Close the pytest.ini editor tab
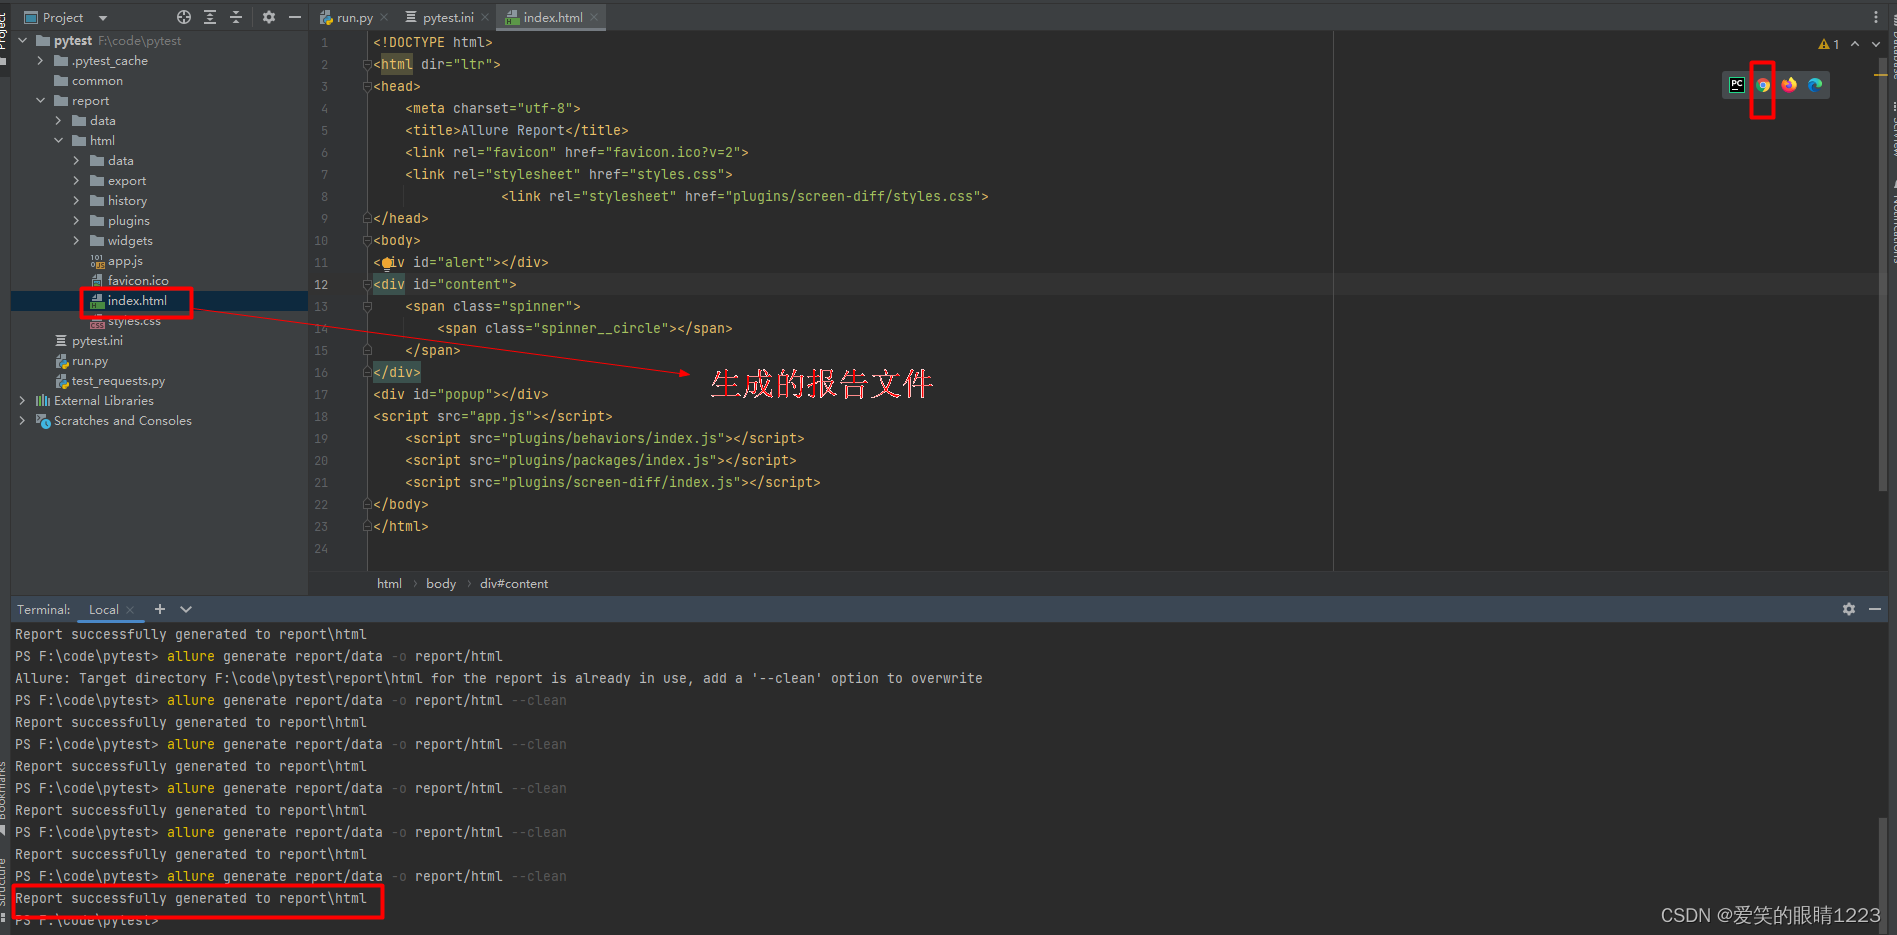Image resolution: width=1897 pixels, height=935 pixels. (x=485, y=17)
